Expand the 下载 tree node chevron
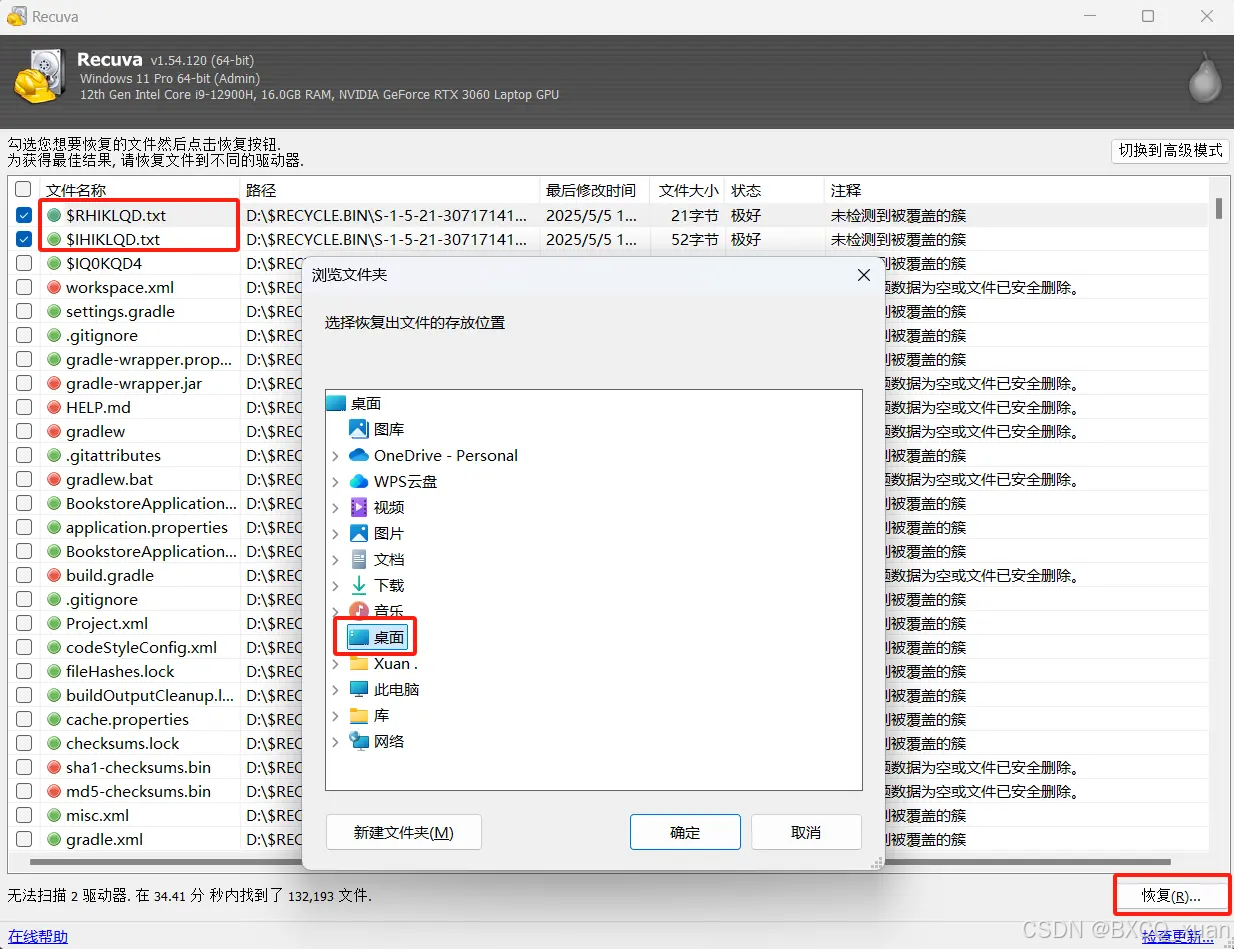 (x=336, y=586)
